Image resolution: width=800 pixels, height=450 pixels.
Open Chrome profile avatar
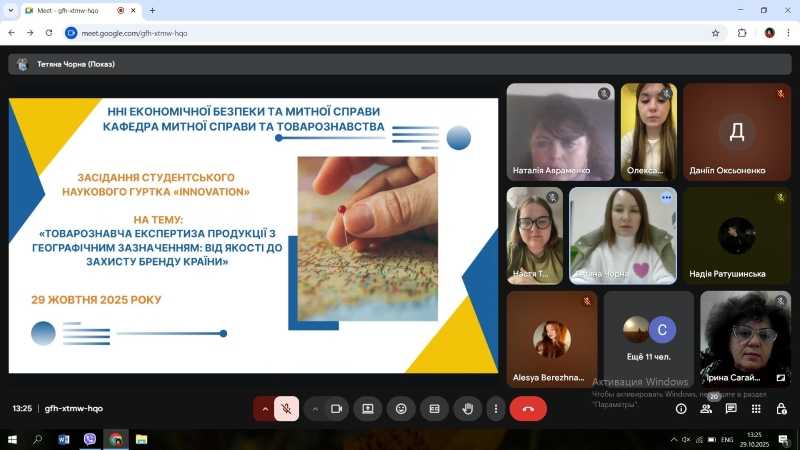pos(769,33)
